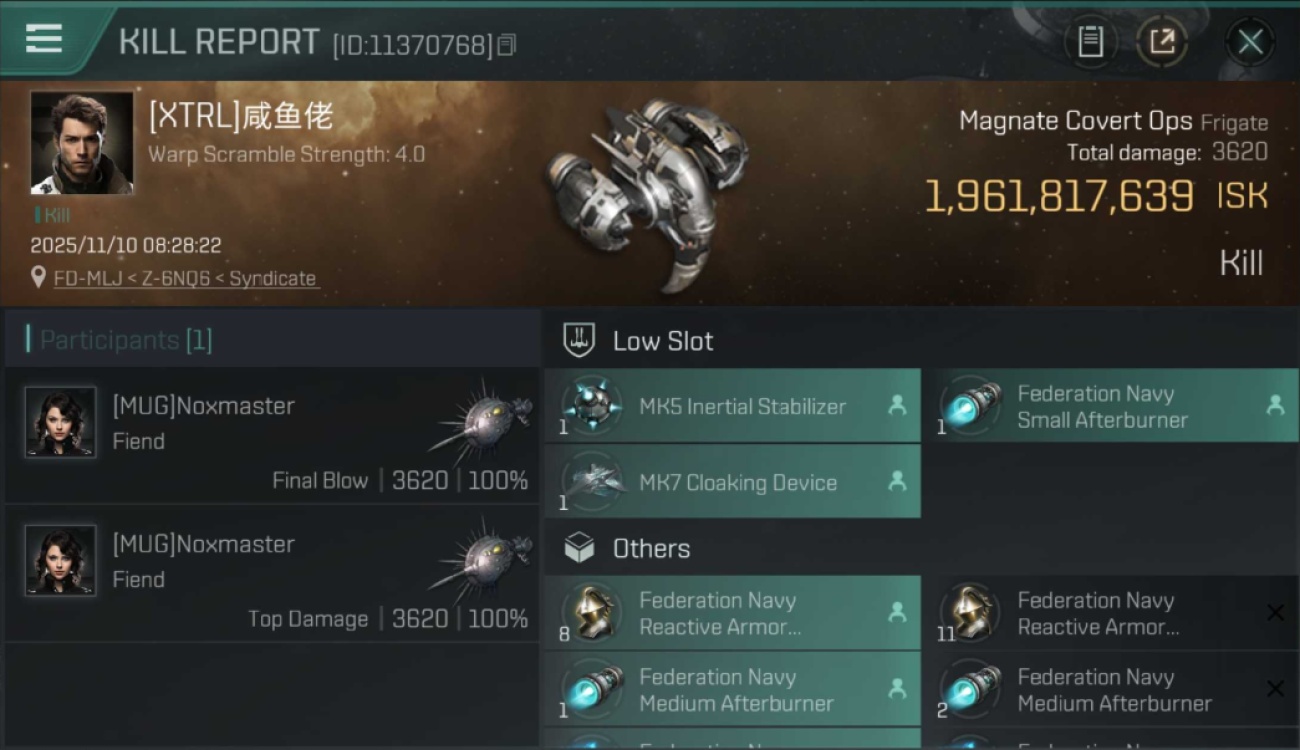This screenshot has height=750, width=1300.
Task: Copy the kill report ID
Action: coord(507,45)
